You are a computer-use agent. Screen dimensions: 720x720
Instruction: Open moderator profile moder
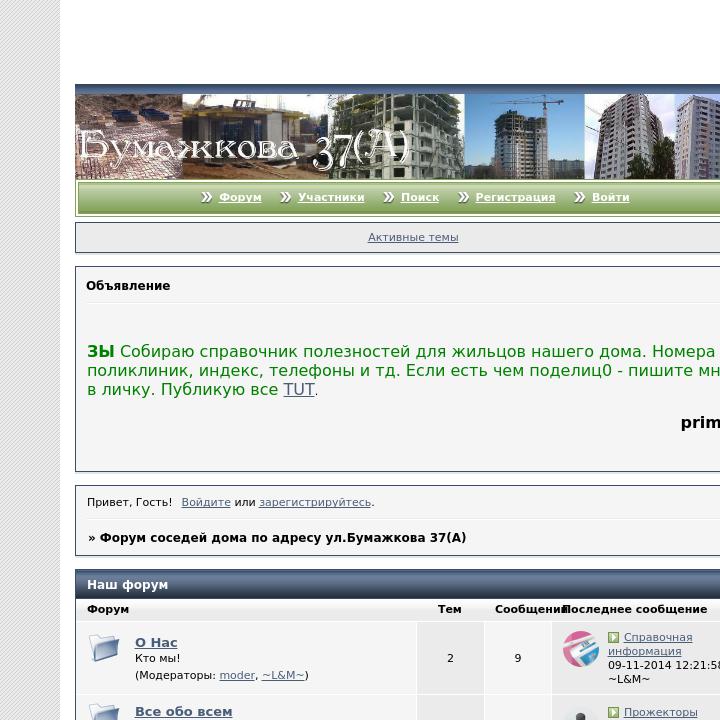pos(237,675)
